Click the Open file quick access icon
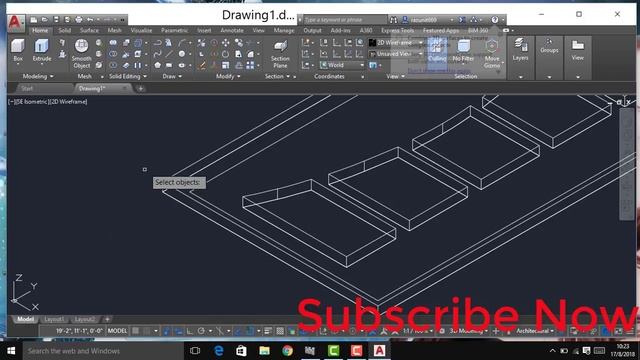The width and height of the screenshot is (640, 360). click(x=45, y=20)
